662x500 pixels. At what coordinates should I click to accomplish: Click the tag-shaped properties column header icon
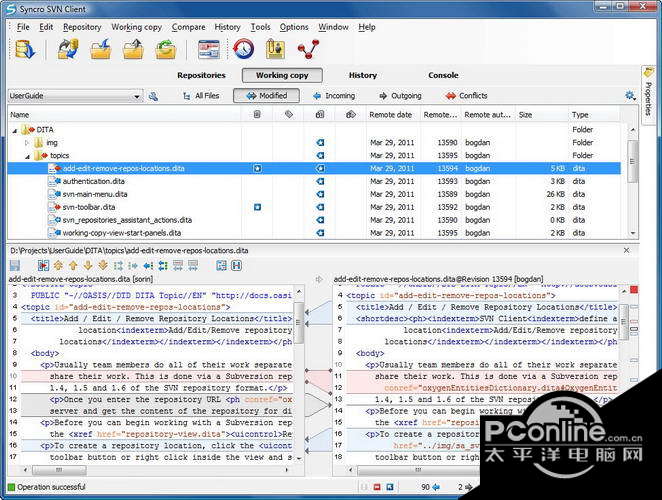click(x=289, y=114)
